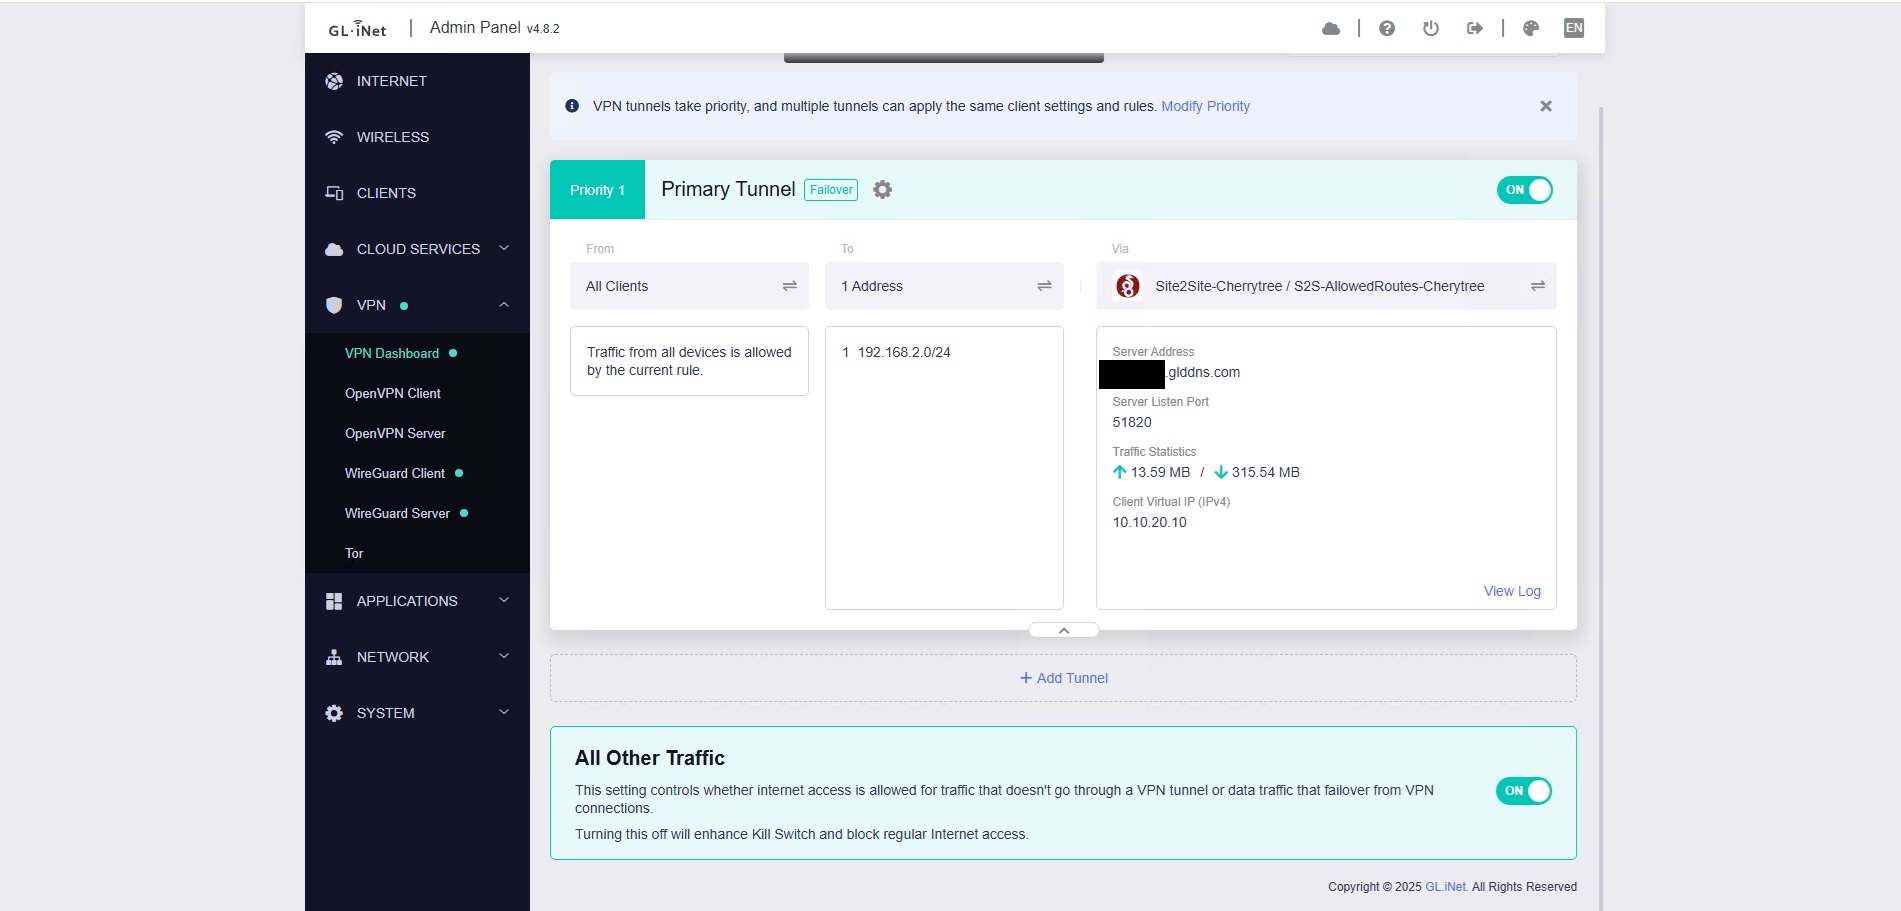The image size is (1901, 911).
Task: Collapse the Primary Tunnel details panel
Action: point(1063,630)
